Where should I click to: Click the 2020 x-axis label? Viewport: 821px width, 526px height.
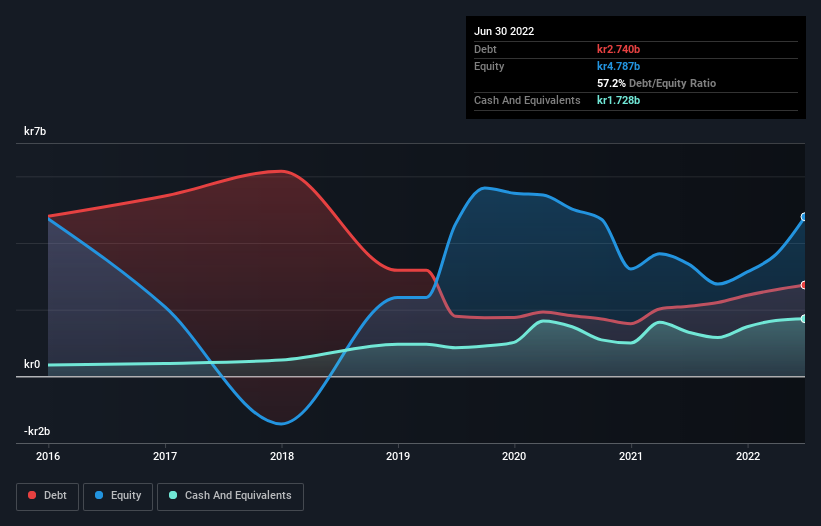pos(514,456)
